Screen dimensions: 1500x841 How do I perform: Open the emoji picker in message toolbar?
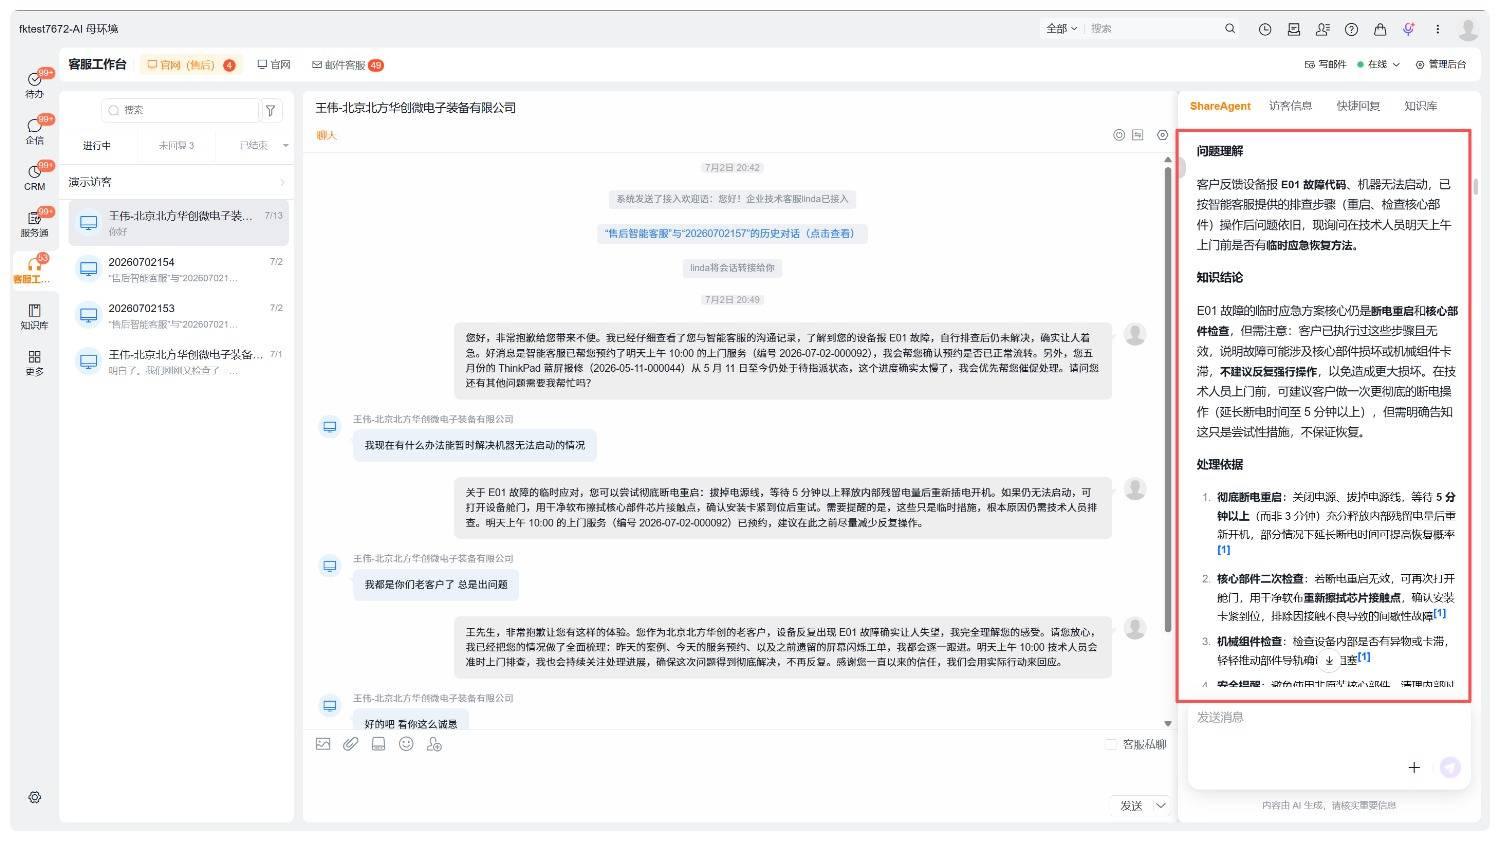click(x=406, y=744)
